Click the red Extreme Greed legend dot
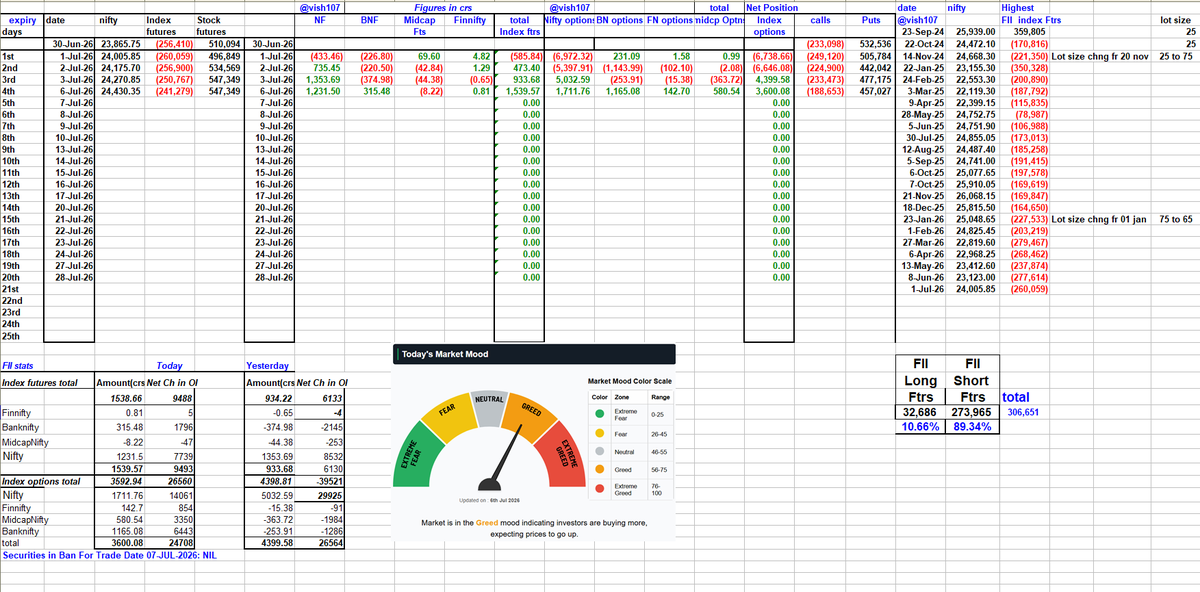The width and height of the screenshot is (1200, 592). 598,489
